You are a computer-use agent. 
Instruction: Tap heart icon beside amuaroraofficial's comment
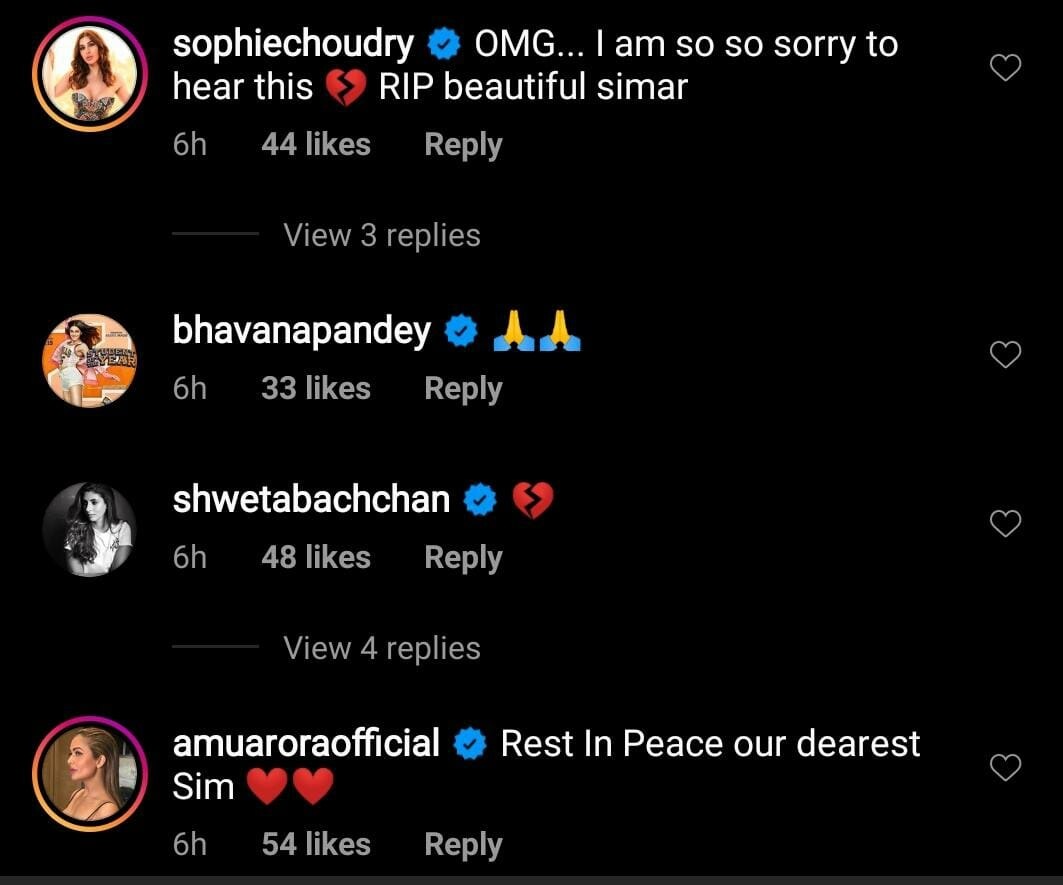pos(1004,767)
